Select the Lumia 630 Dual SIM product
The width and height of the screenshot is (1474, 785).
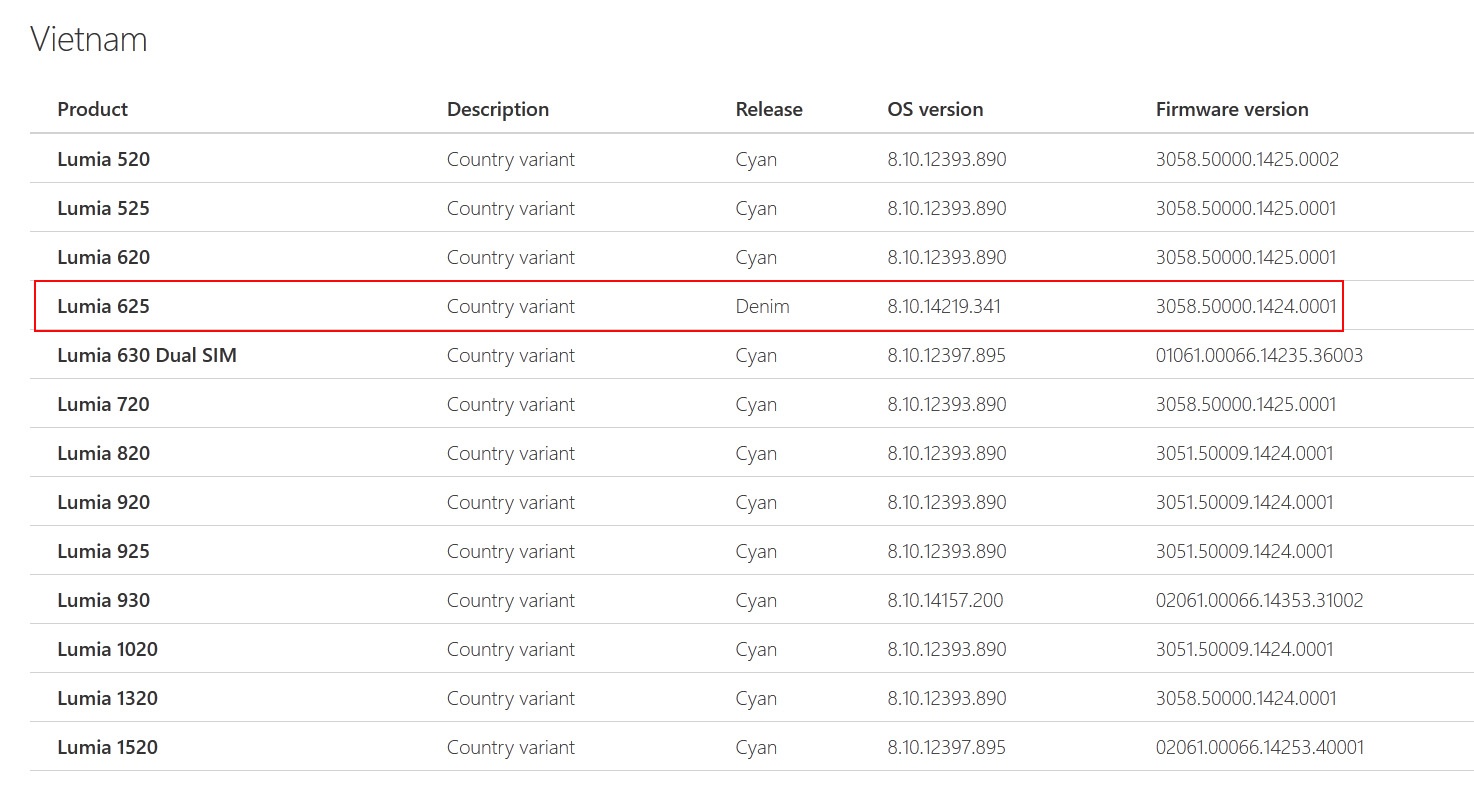147,355
